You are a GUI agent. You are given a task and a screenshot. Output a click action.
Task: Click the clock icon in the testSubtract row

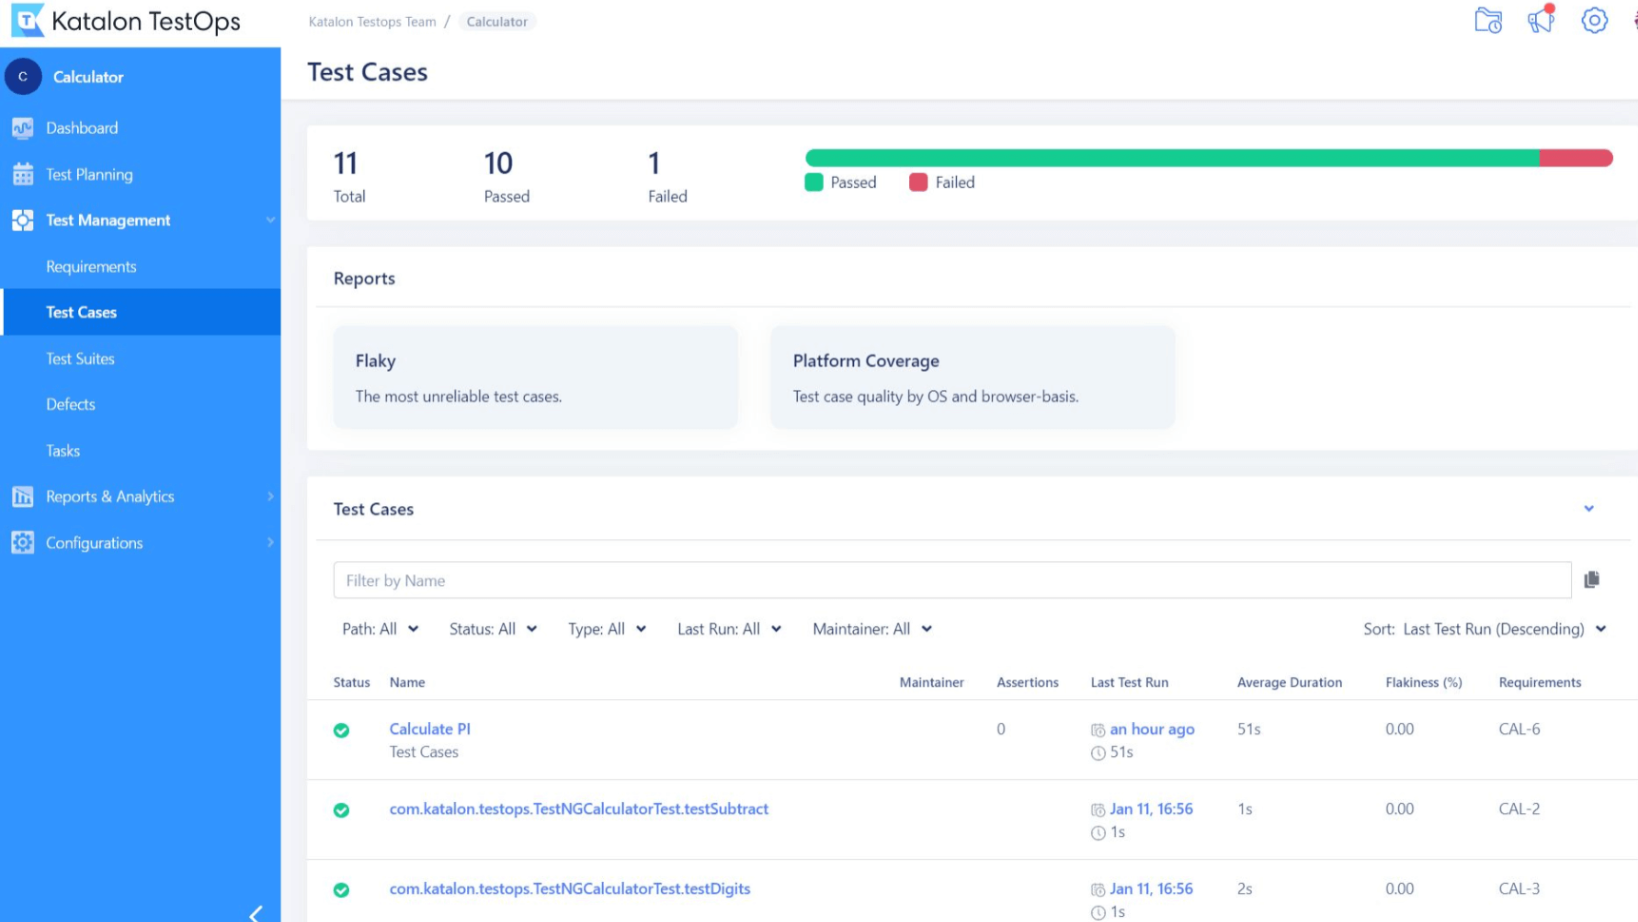click(x=1098, y=833)
